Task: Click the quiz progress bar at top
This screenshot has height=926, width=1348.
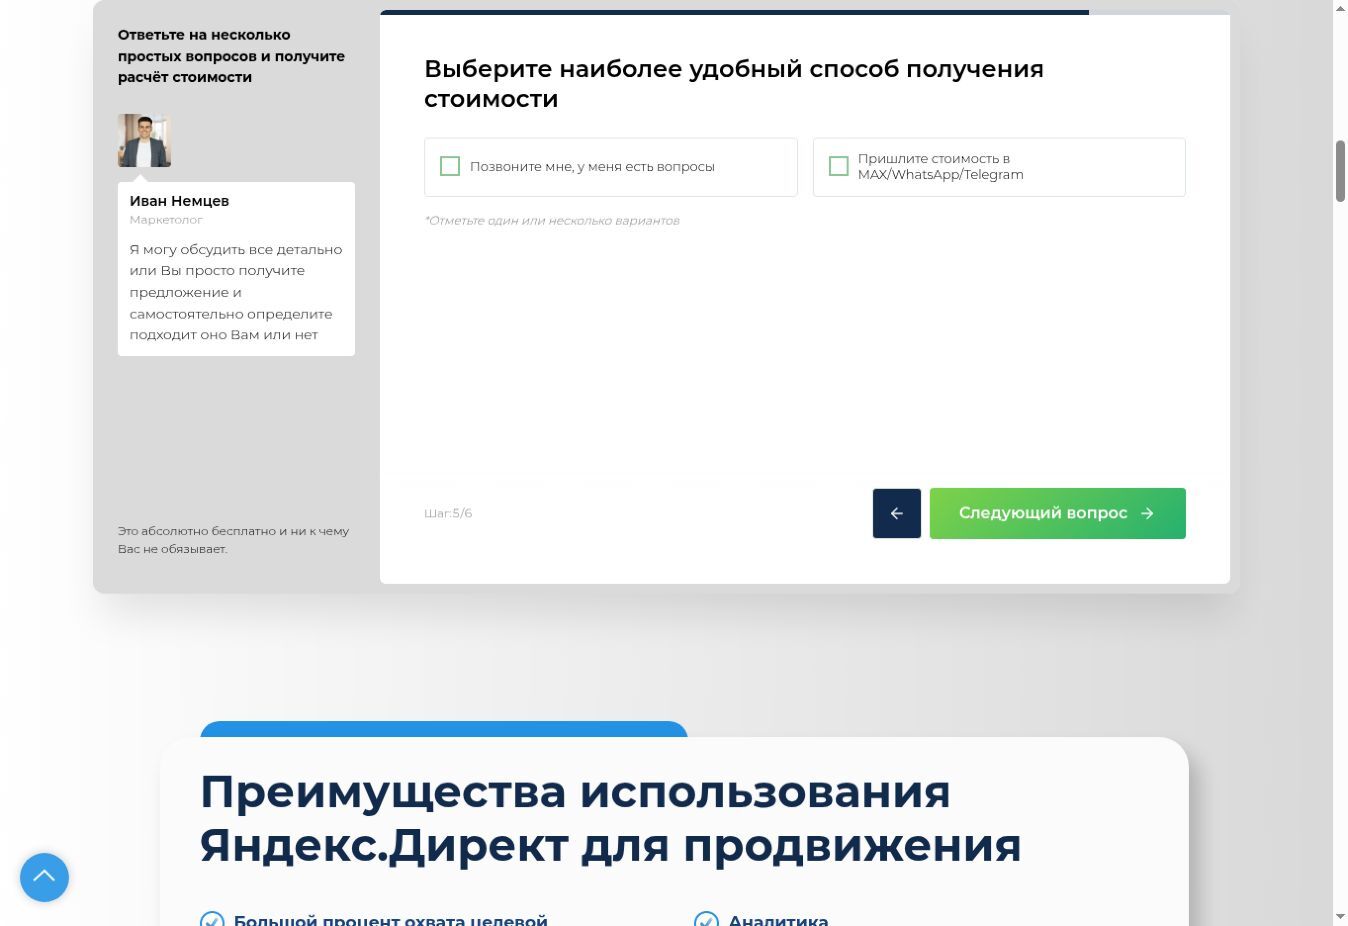Action: coord(805,12)
